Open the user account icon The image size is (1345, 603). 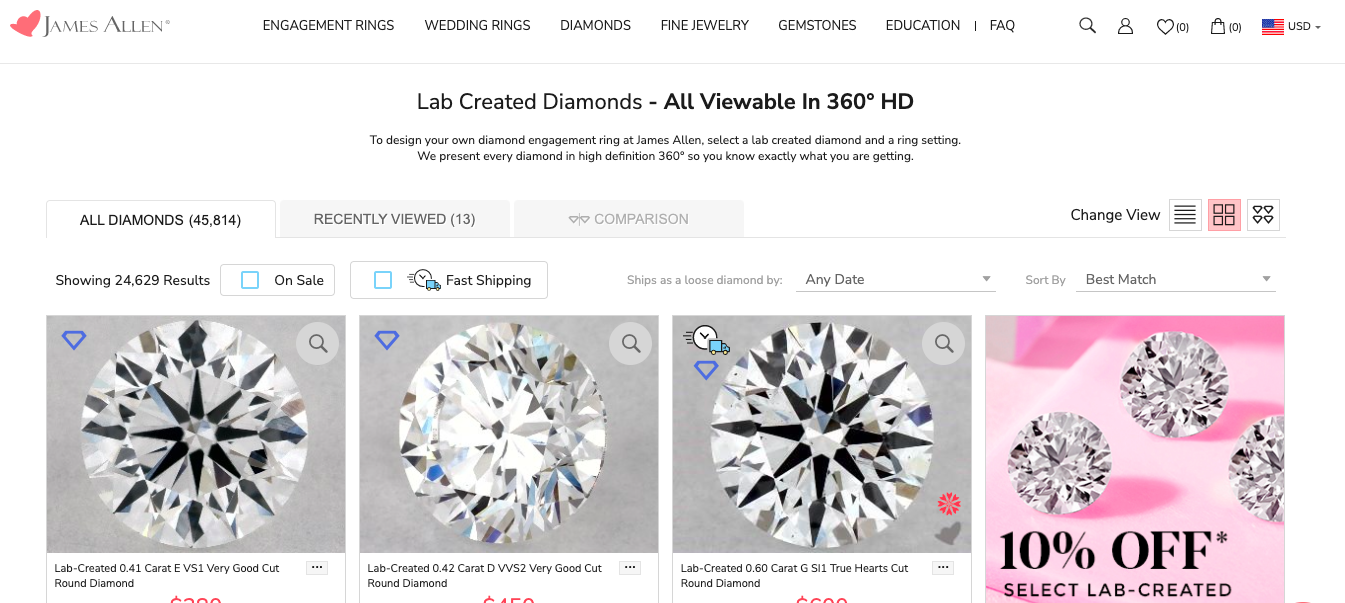tap(1125, 26)
